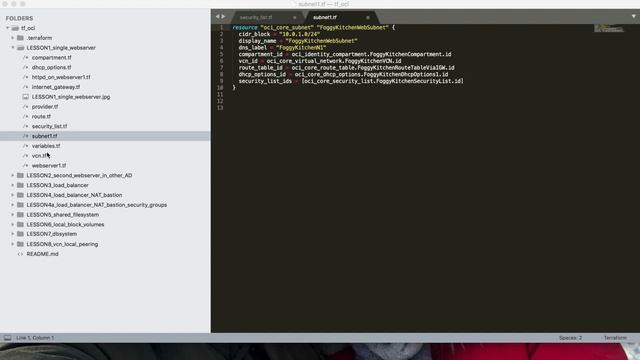
Task: Expand LESSON4a_load_balancer_NAT_bastion_security_groups arrow
Action: pyautogui.click(x=13, y=205)
